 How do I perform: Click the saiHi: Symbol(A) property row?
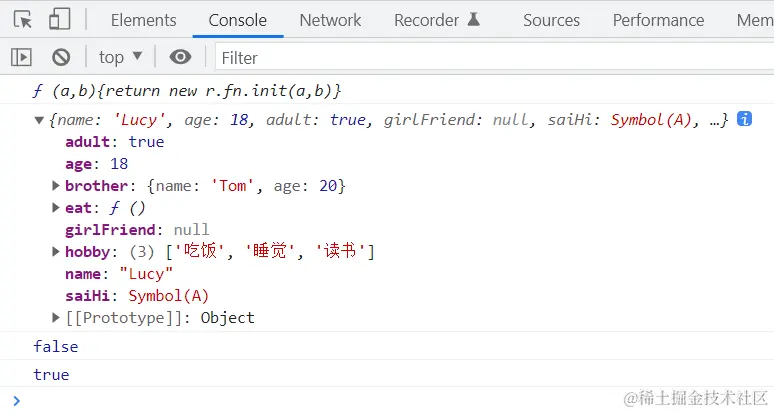[x=137, y=296]
